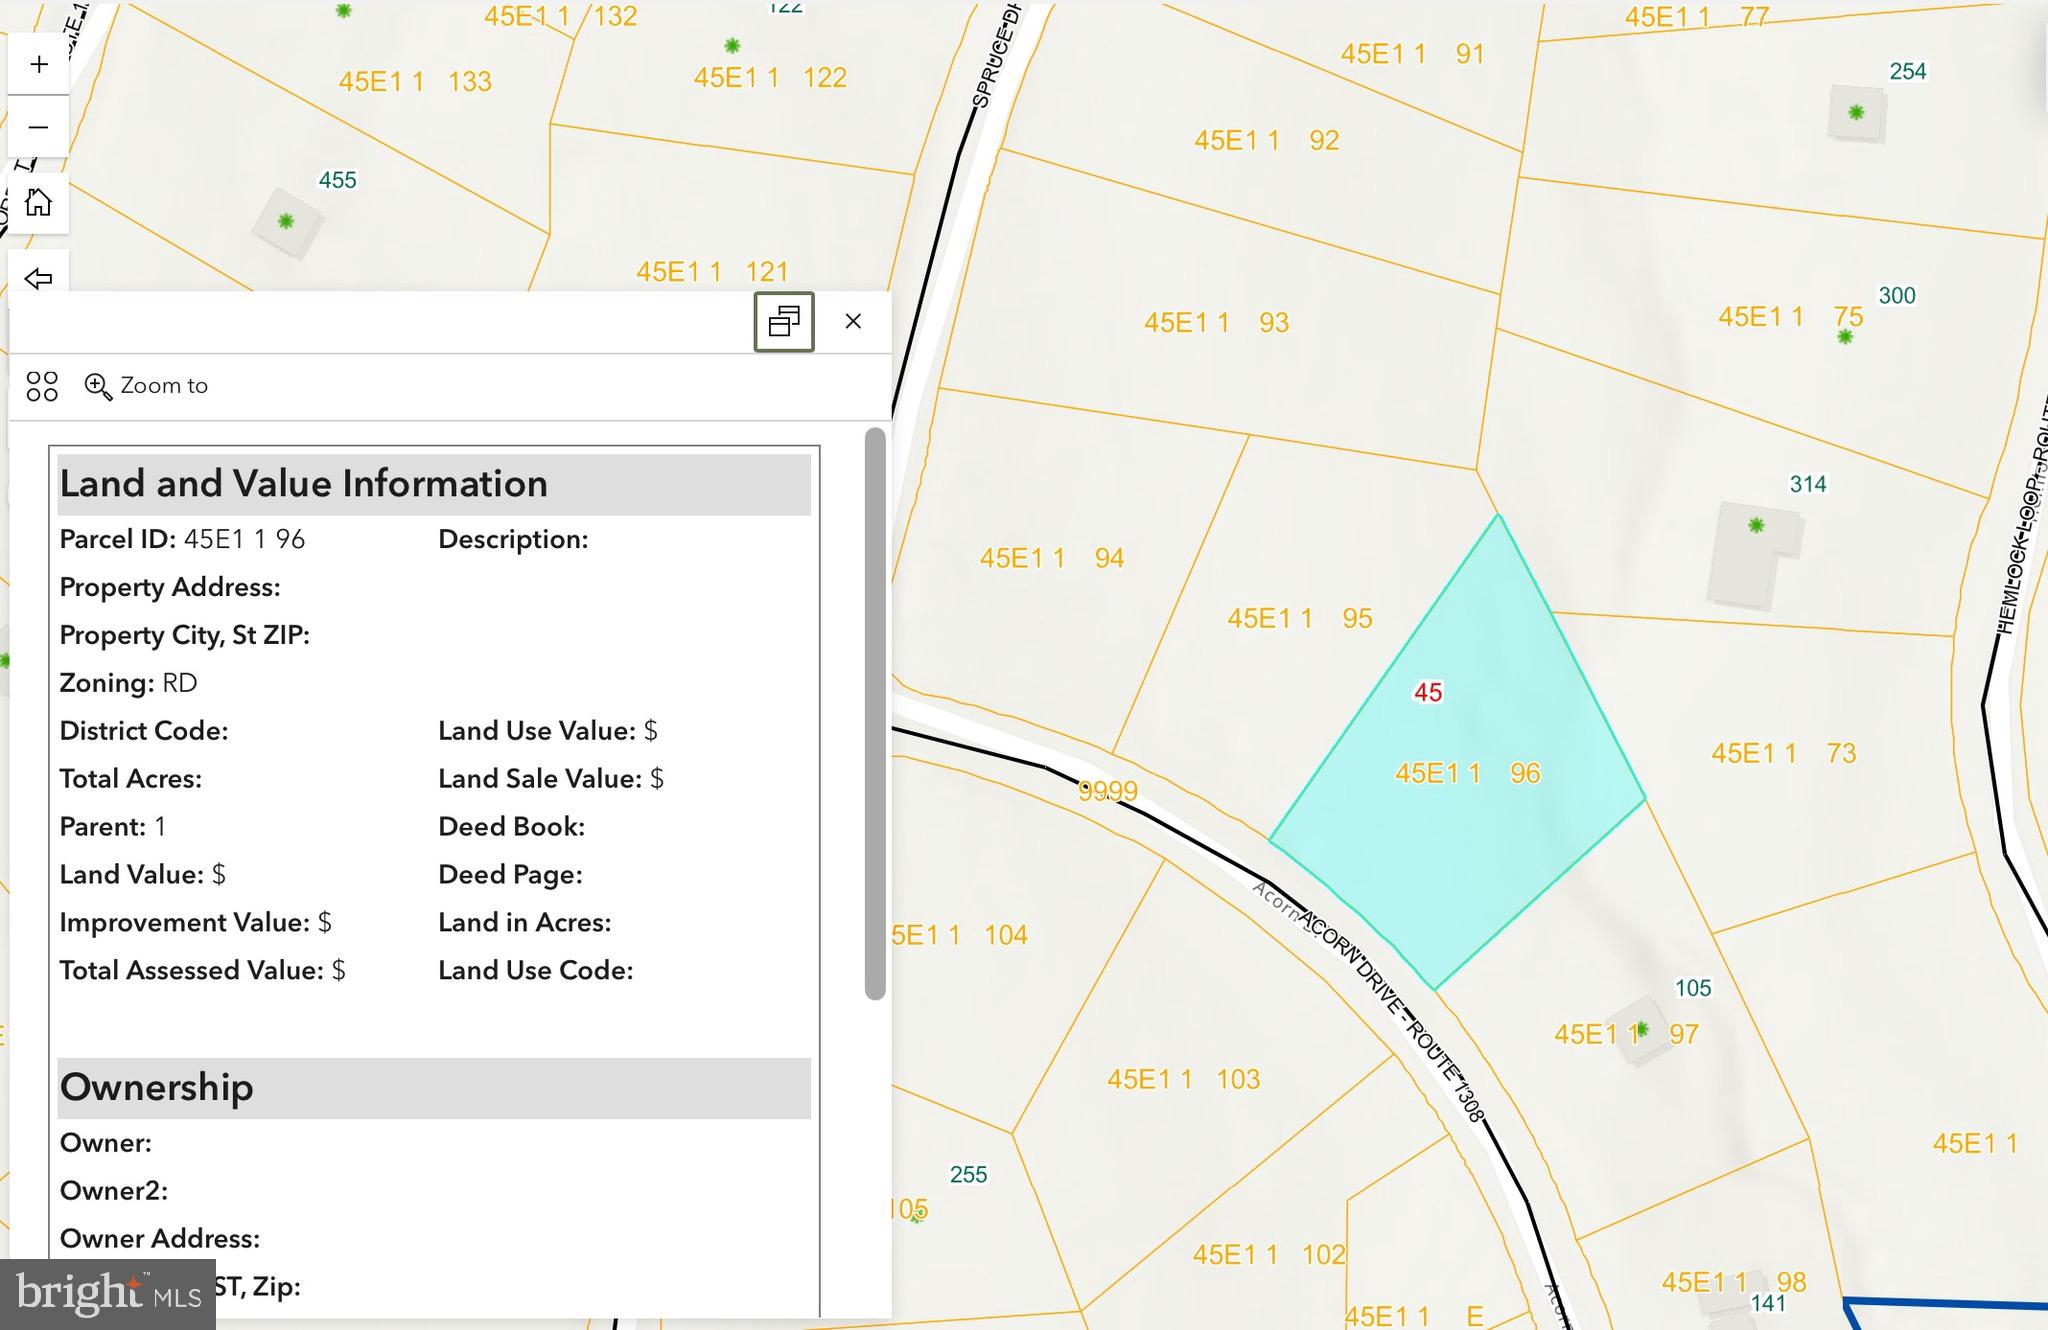This screenshot has height=1330, width=2048.
Task: Click the green address point near 300
Action: pos(1845,337)
